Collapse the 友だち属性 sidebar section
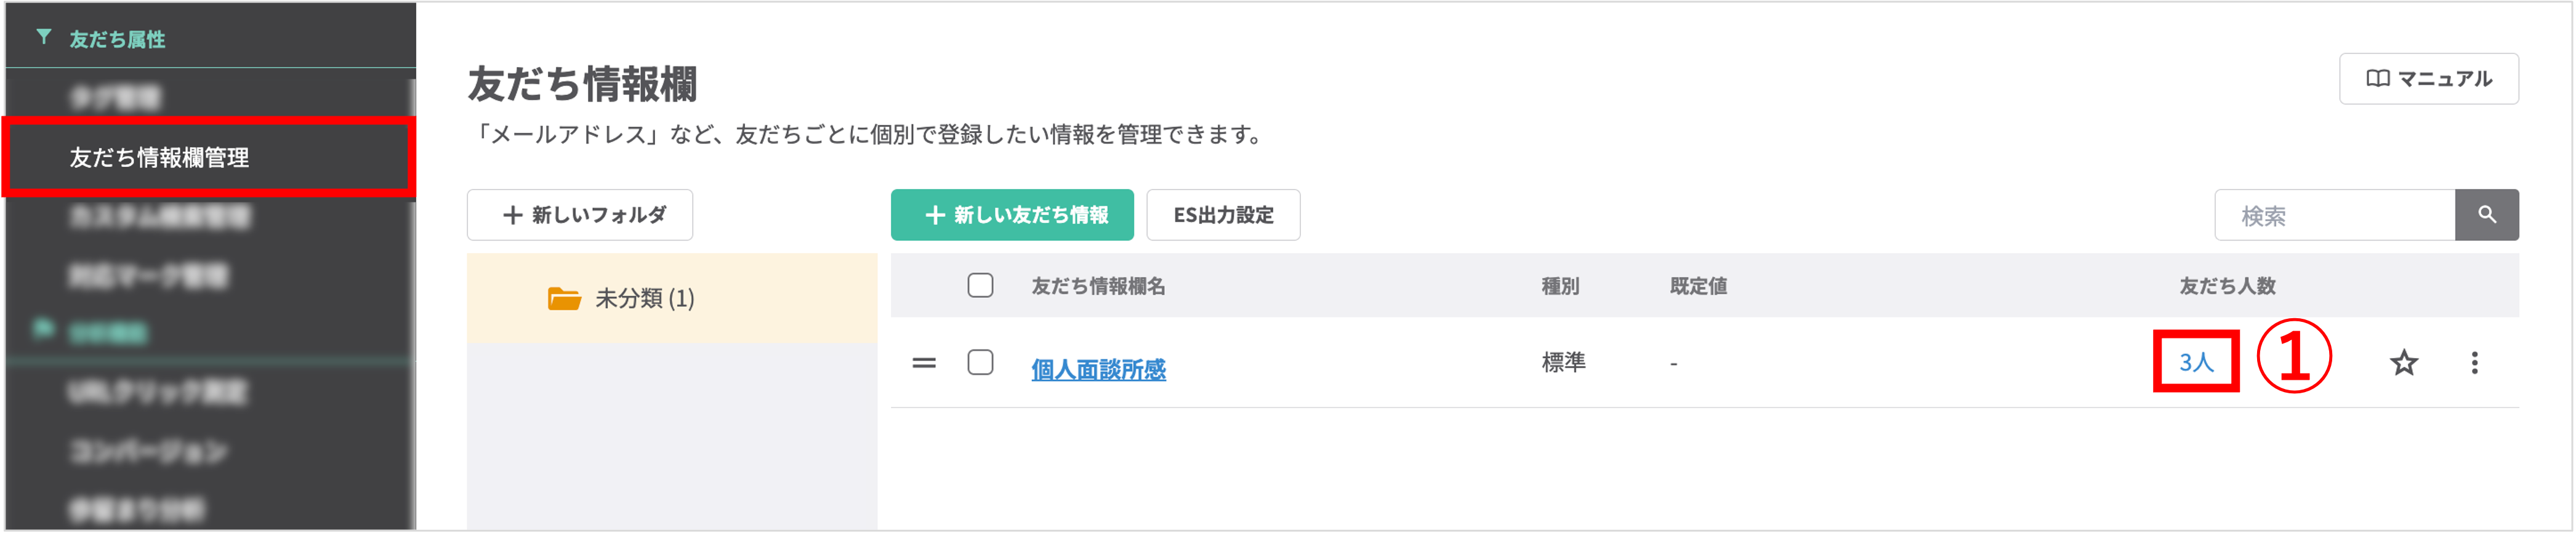2576x533 pixels. pos(117,39)
